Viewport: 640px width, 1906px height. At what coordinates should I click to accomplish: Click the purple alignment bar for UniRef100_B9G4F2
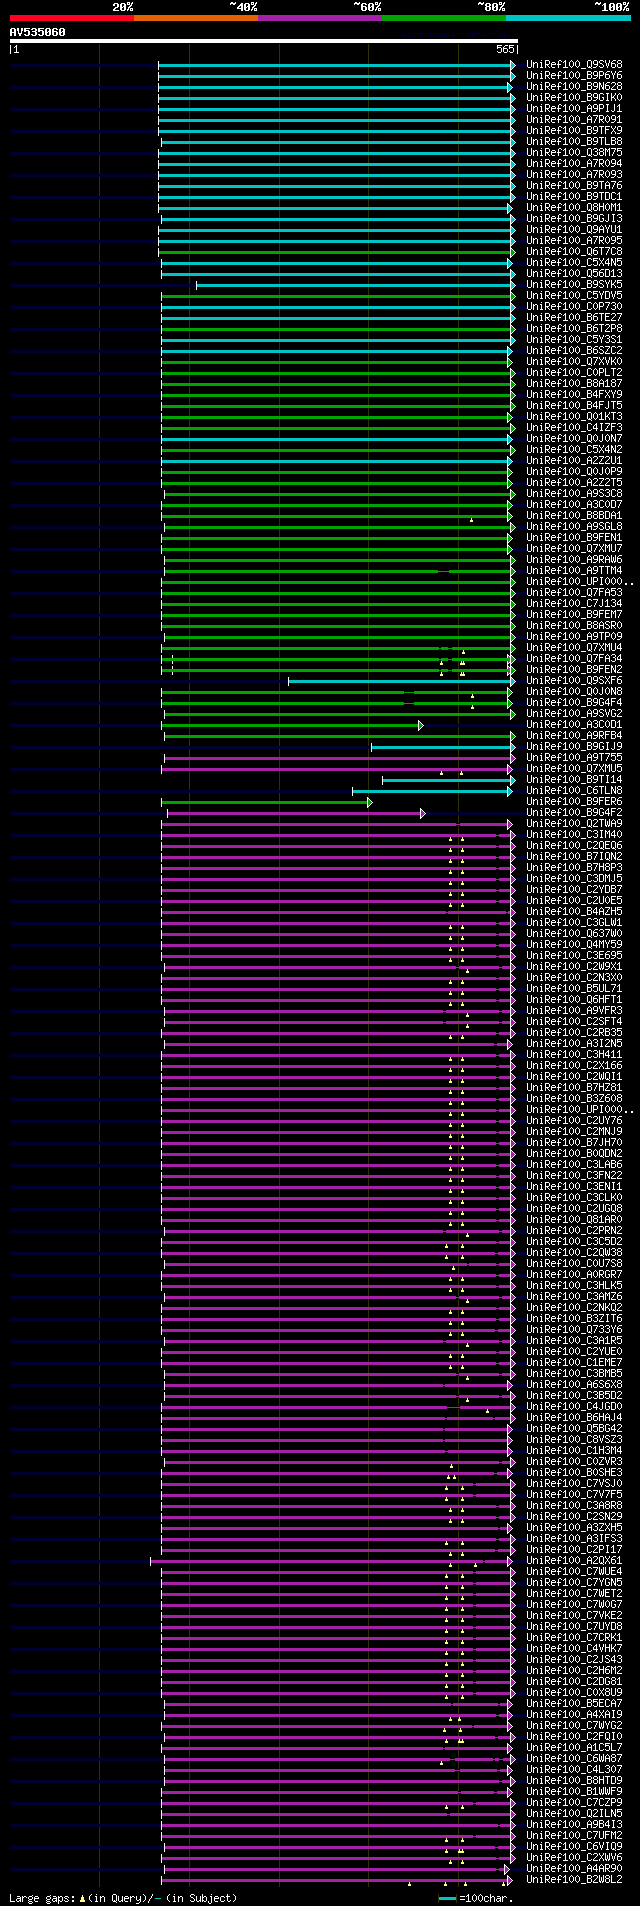coord(295,813)
